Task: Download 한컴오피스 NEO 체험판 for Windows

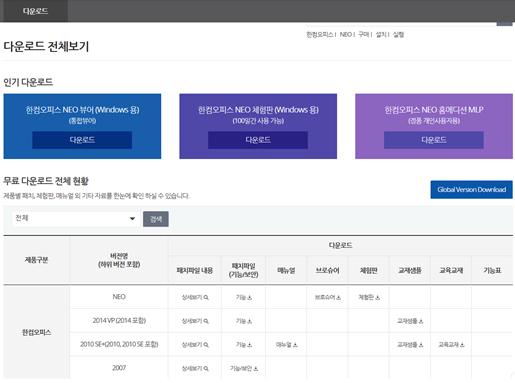Action: [258, 140]
